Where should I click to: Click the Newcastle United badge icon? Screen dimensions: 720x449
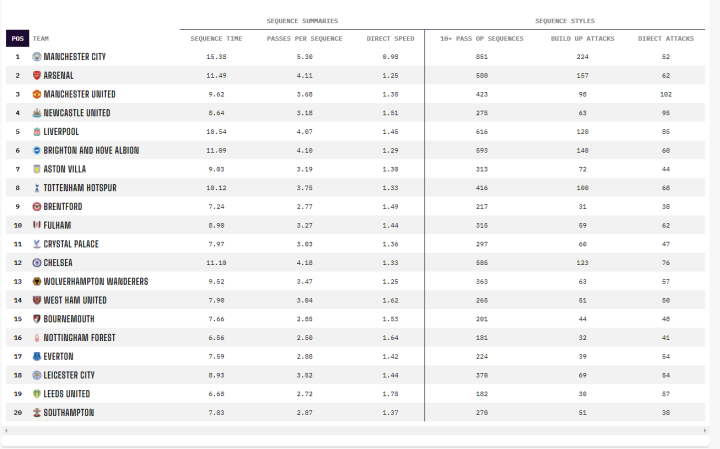[37, 113]
